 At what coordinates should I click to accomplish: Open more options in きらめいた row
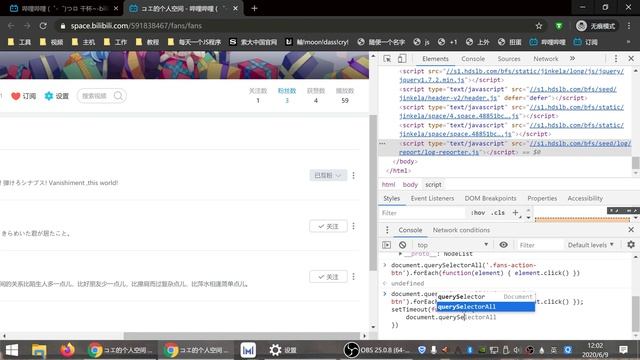click(x=353, y=226)
